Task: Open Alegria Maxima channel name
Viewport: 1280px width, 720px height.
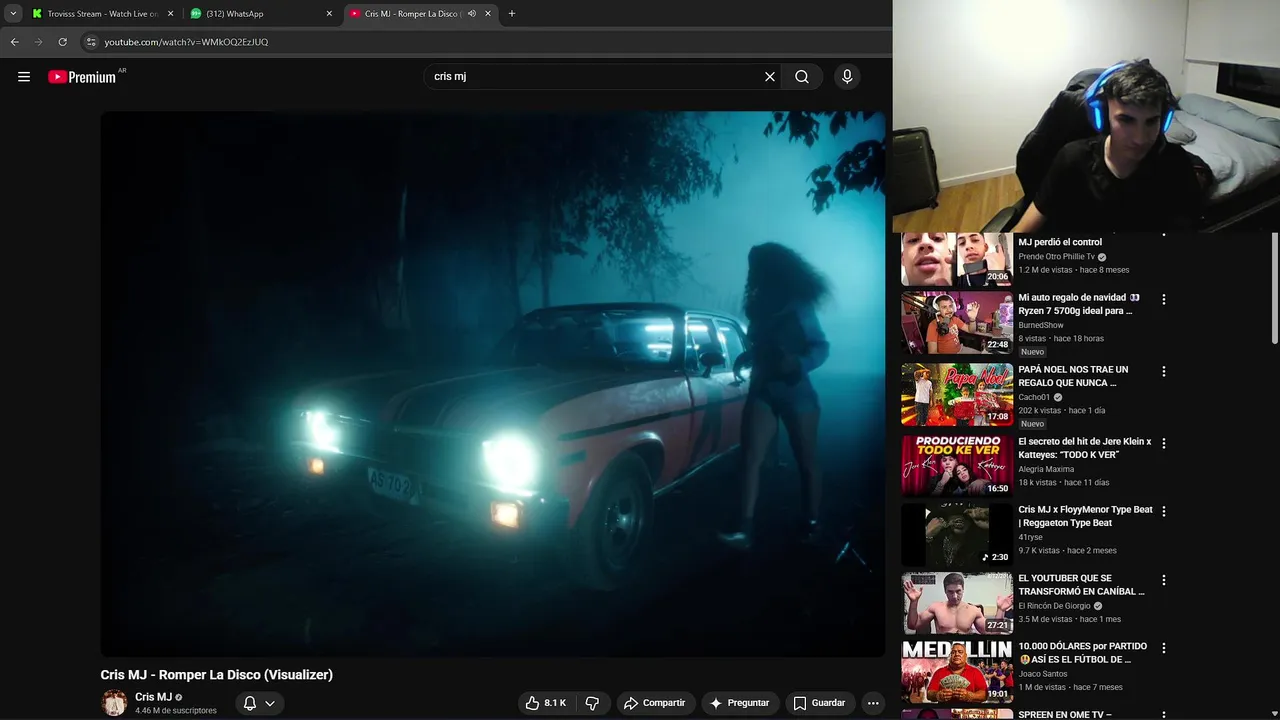Action: 1046,469
